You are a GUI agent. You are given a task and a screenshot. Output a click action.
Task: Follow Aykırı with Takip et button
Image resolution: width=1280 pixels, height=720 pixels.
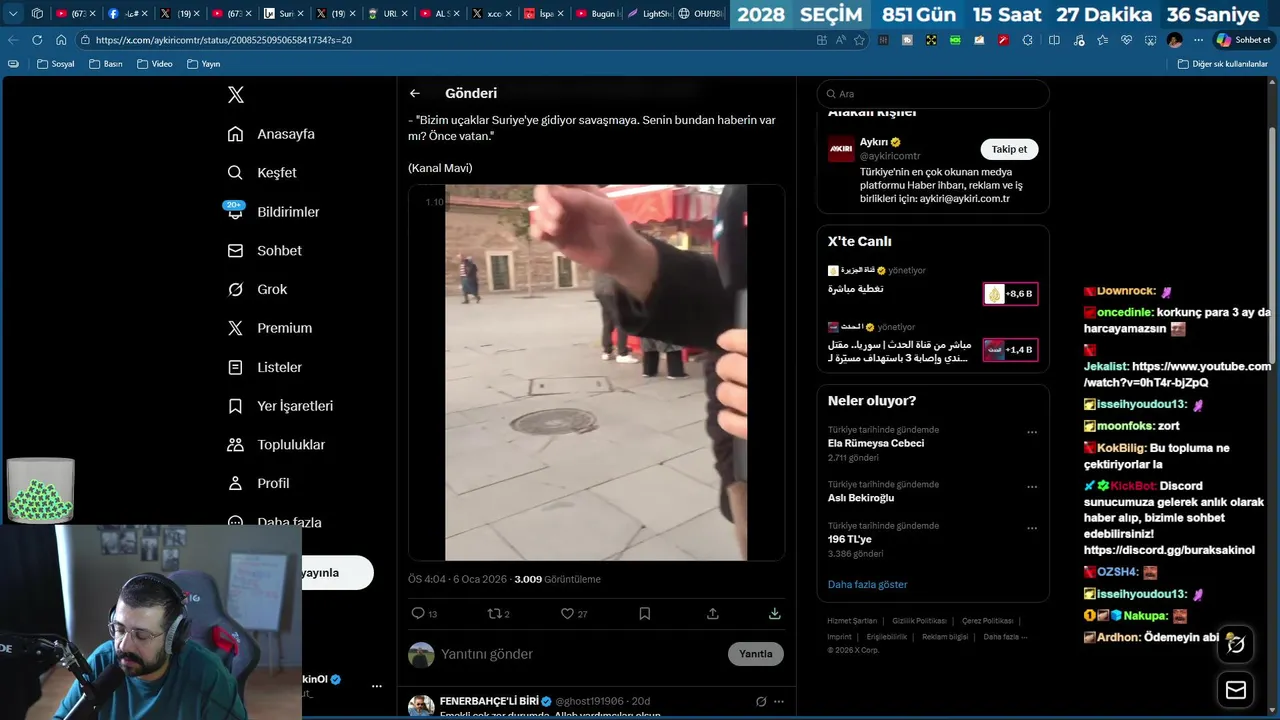(x=1009, y=149)
